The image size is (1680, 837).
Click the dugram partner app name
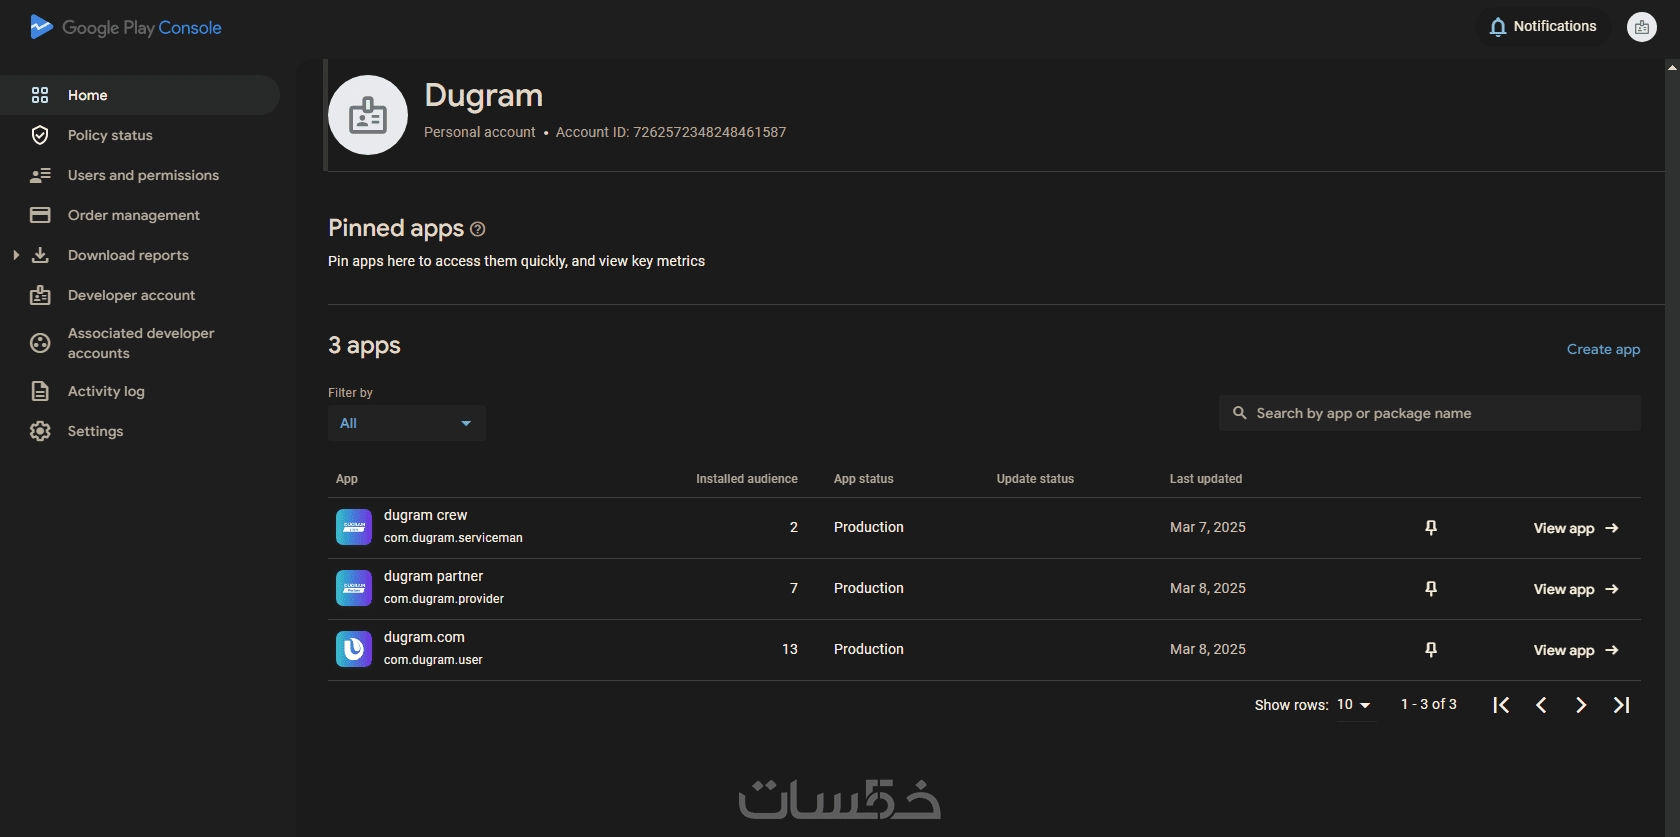point(433,576)
